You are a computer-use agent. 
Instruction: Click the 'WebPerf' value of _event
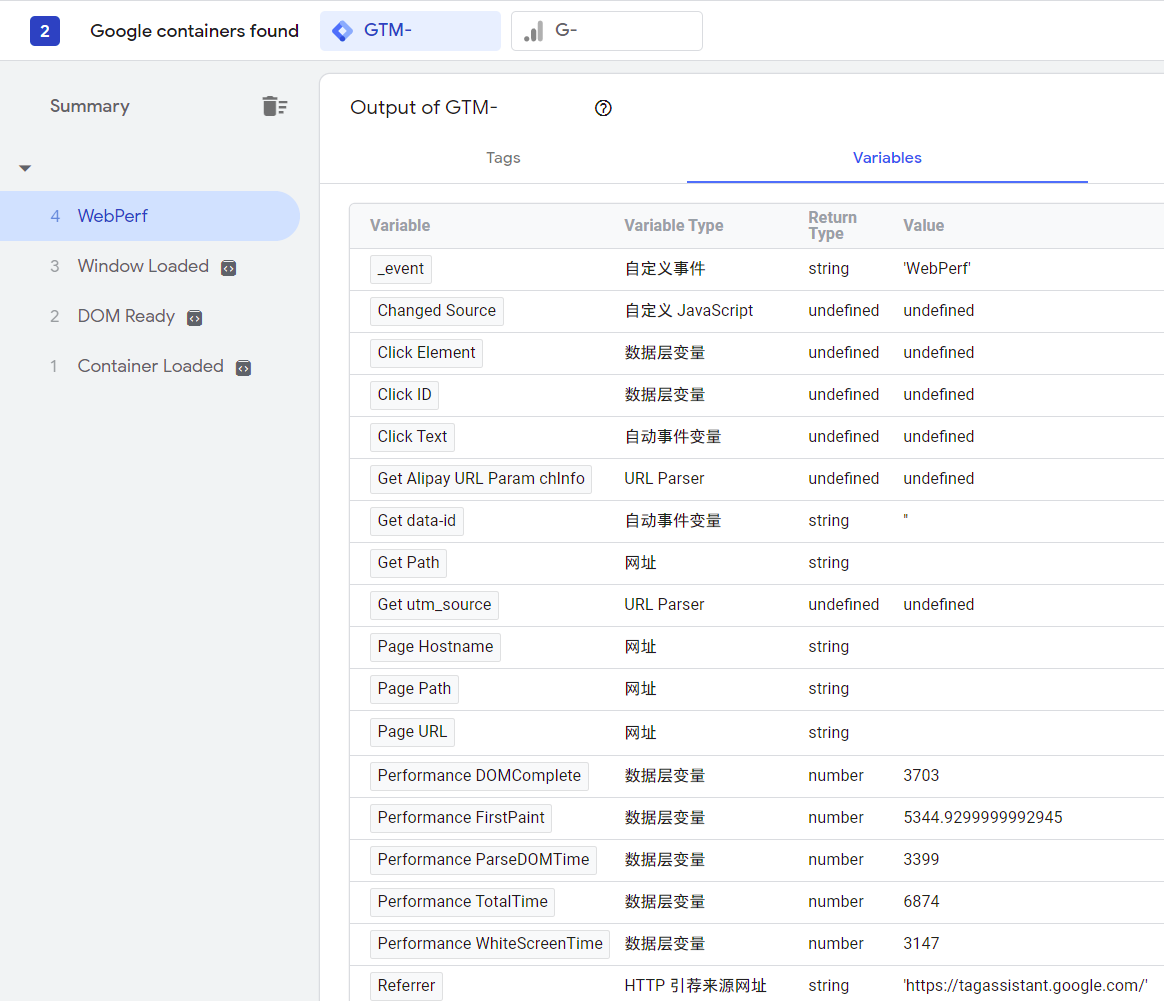point(937,269)
